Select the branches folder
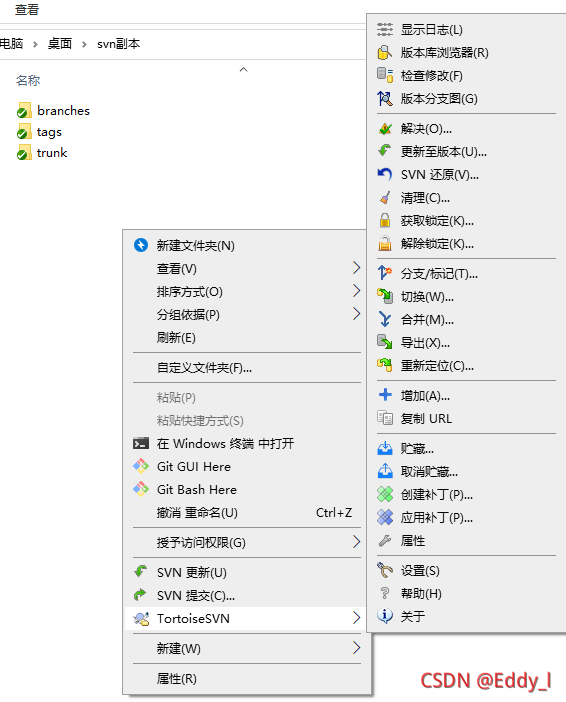The image size is (566, 702). 53,111
